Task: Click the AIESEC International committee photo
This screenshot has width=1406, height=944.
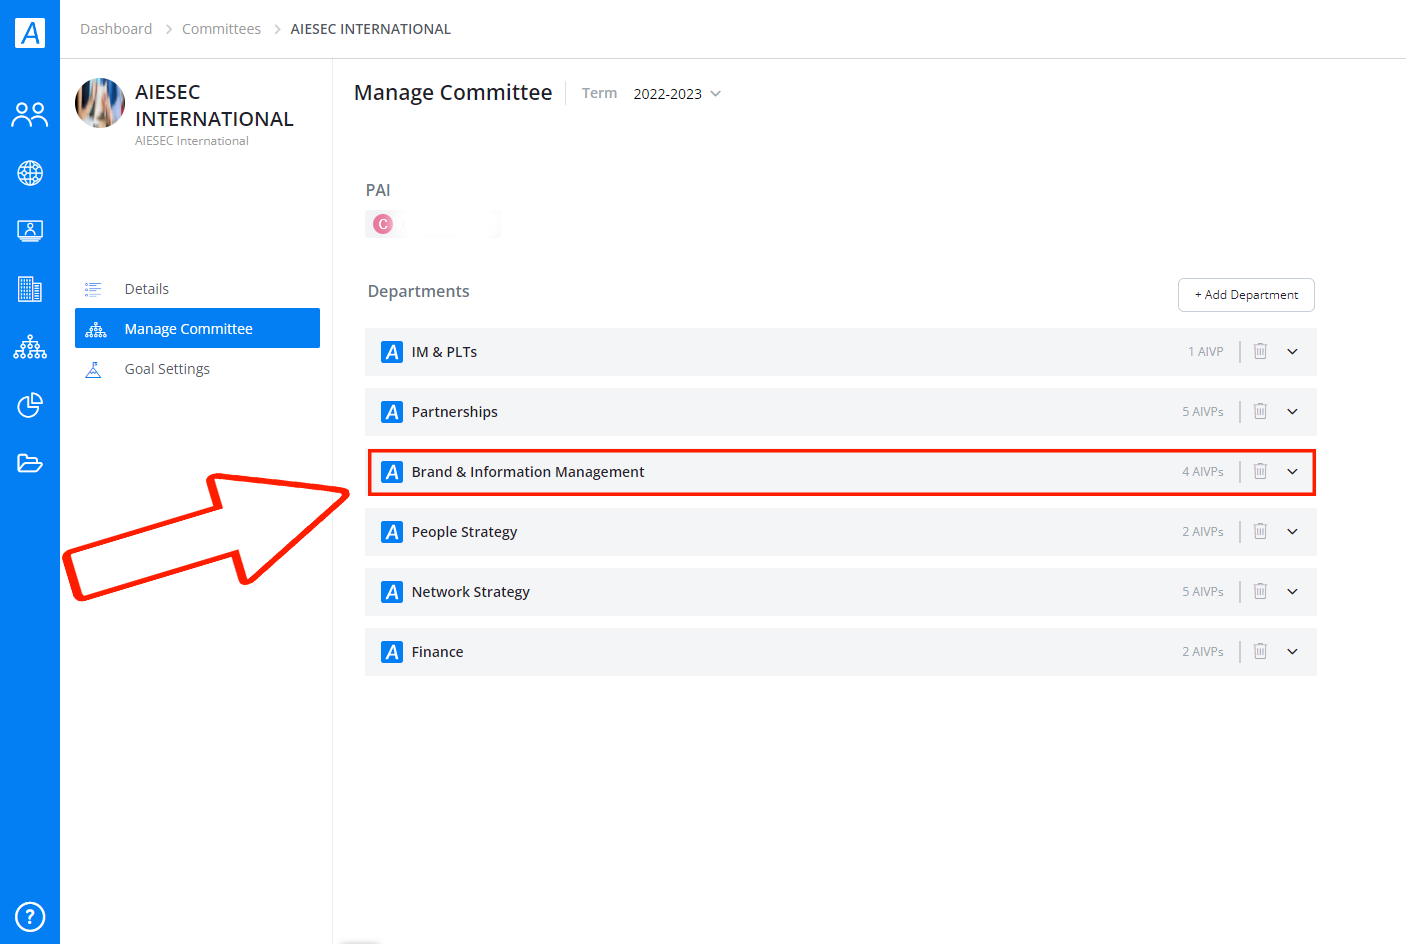Action: tap(100, 103)
